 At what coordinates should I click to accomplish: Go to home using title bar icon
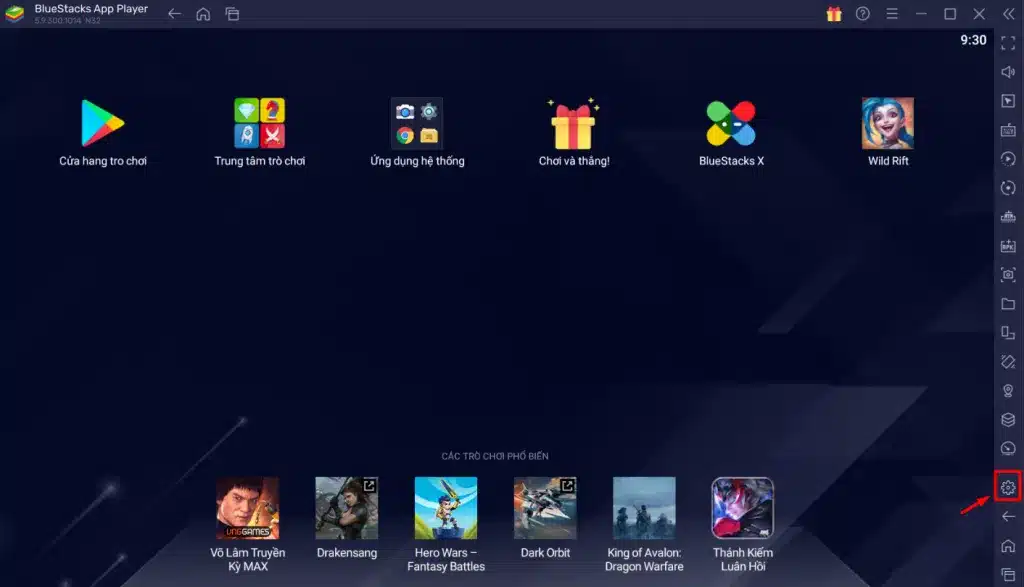pos(203,14)
